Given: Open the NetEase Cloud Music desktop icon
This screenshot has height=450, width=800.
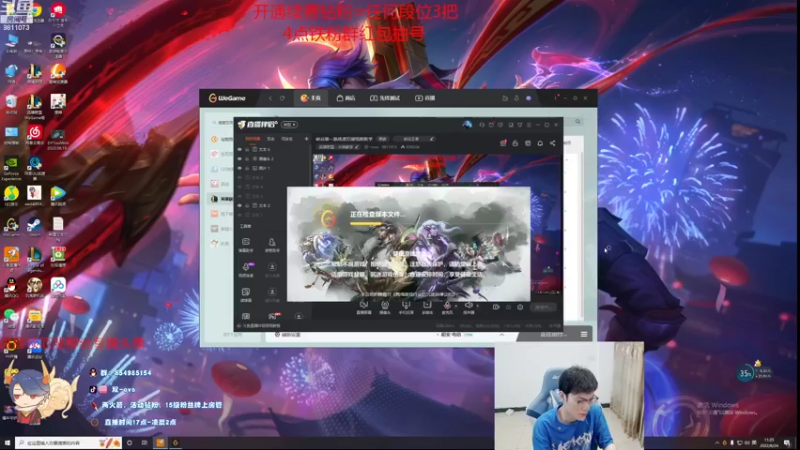Looking at the screenshot, I should tap(35, 134).
